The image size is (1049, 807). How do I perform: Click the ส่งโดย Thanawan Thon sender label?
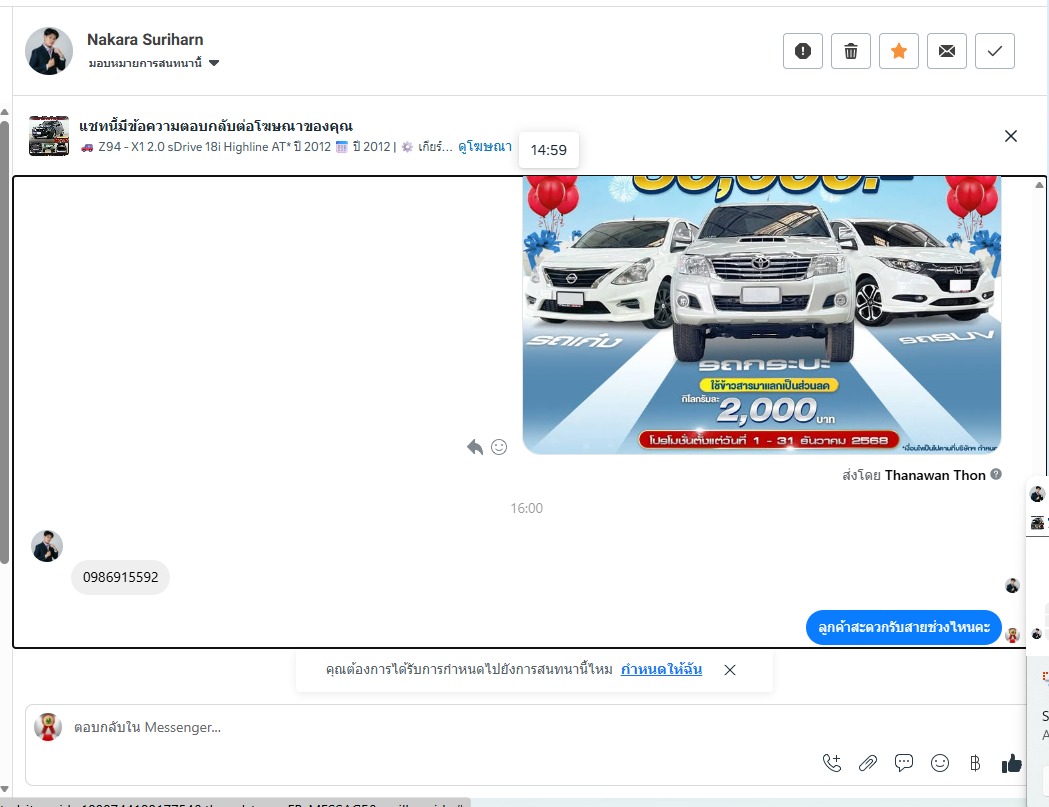pos(914,475)
